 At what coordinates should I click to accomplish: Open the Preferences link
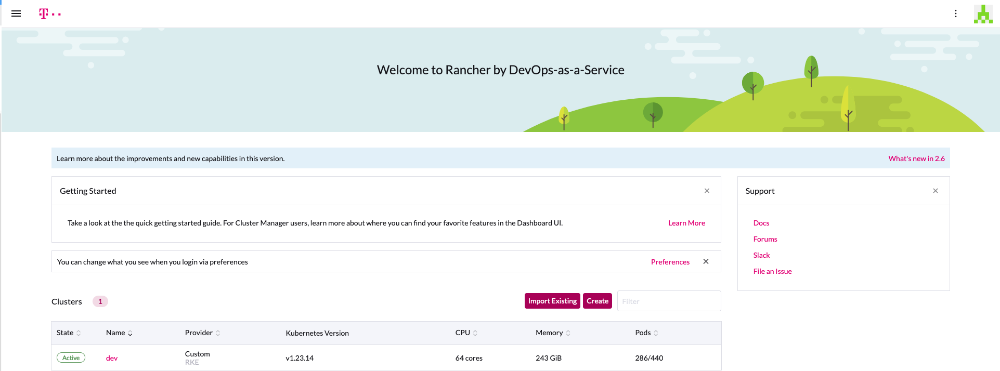click(x=670, y=262)
